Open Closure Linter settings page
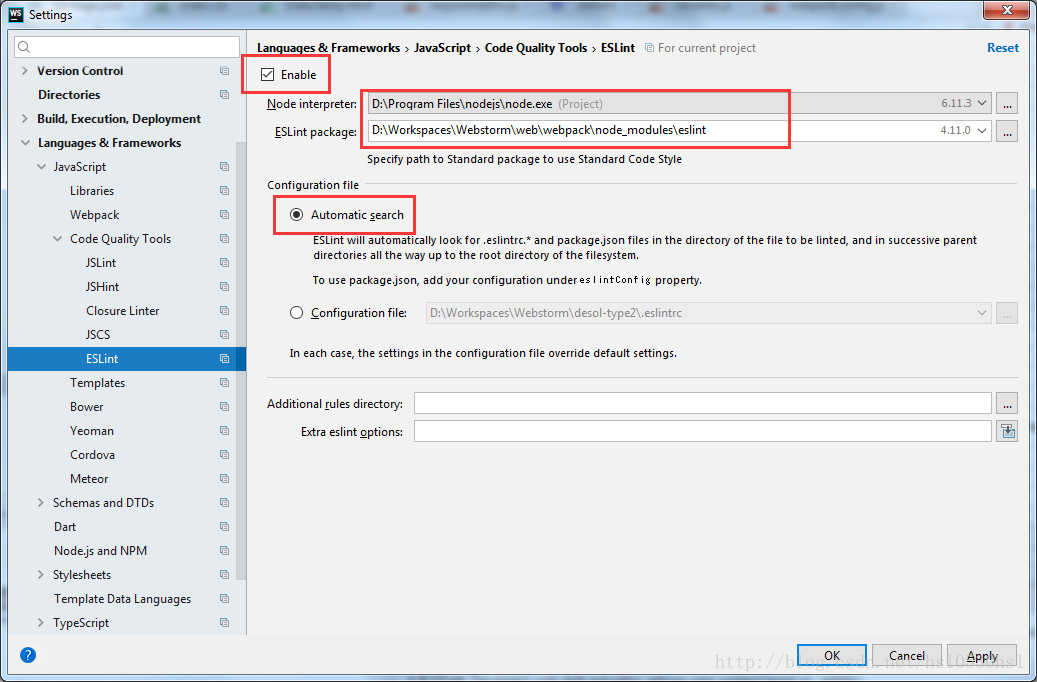1037x682 pixels. click(122, 310)
